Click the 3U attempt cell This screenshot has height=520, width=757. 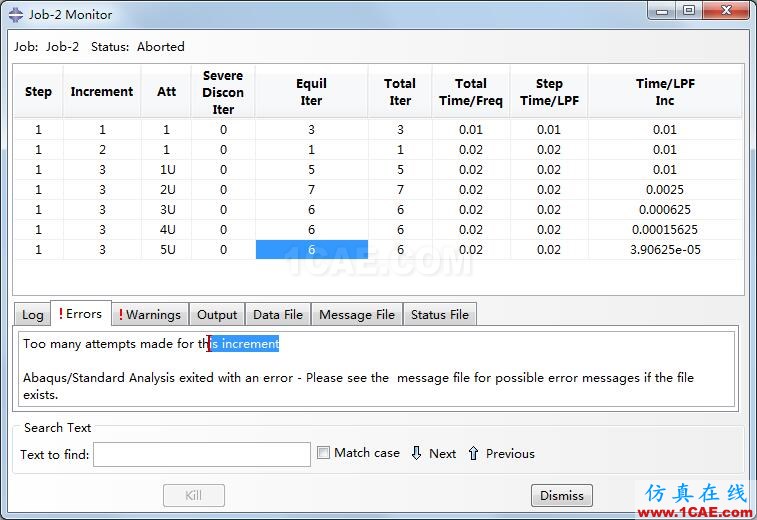(167, 210)
